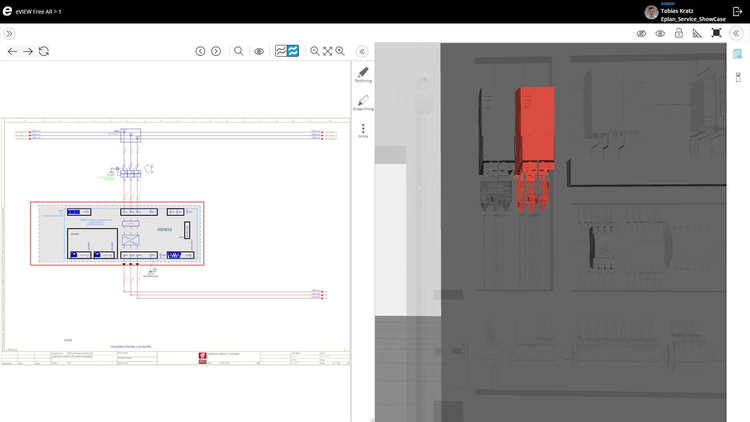This screenshot has width=750, height=422.
Task: Collapse the schematic tools side panel
Action: 362,51
